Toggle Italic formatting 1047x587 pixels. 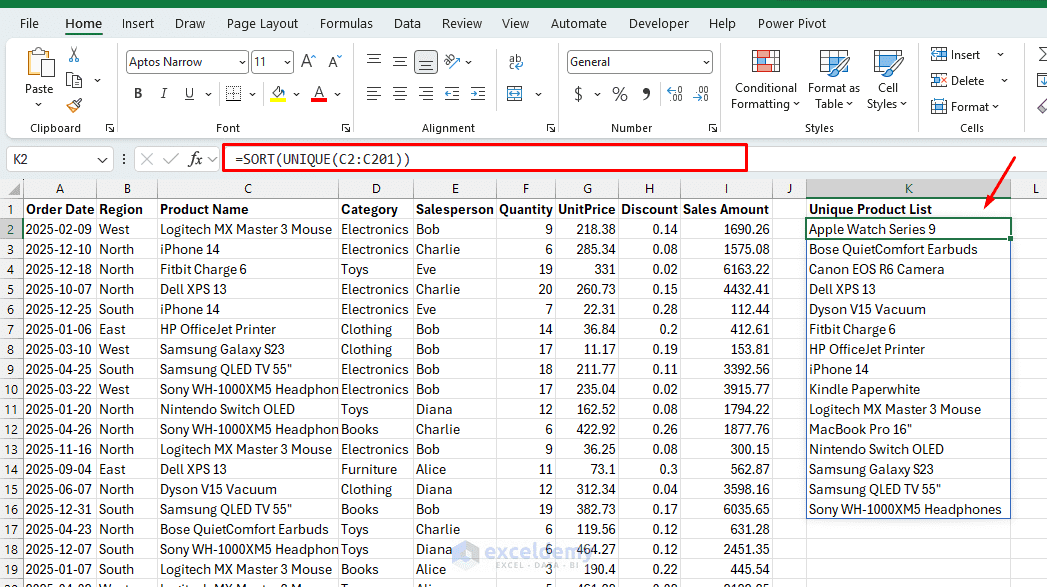point(164,93)
